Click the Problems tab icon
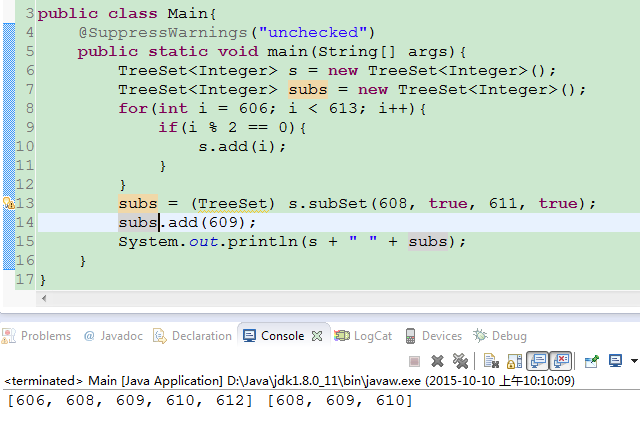Viewport: 640px width, 433px height. 8,336
